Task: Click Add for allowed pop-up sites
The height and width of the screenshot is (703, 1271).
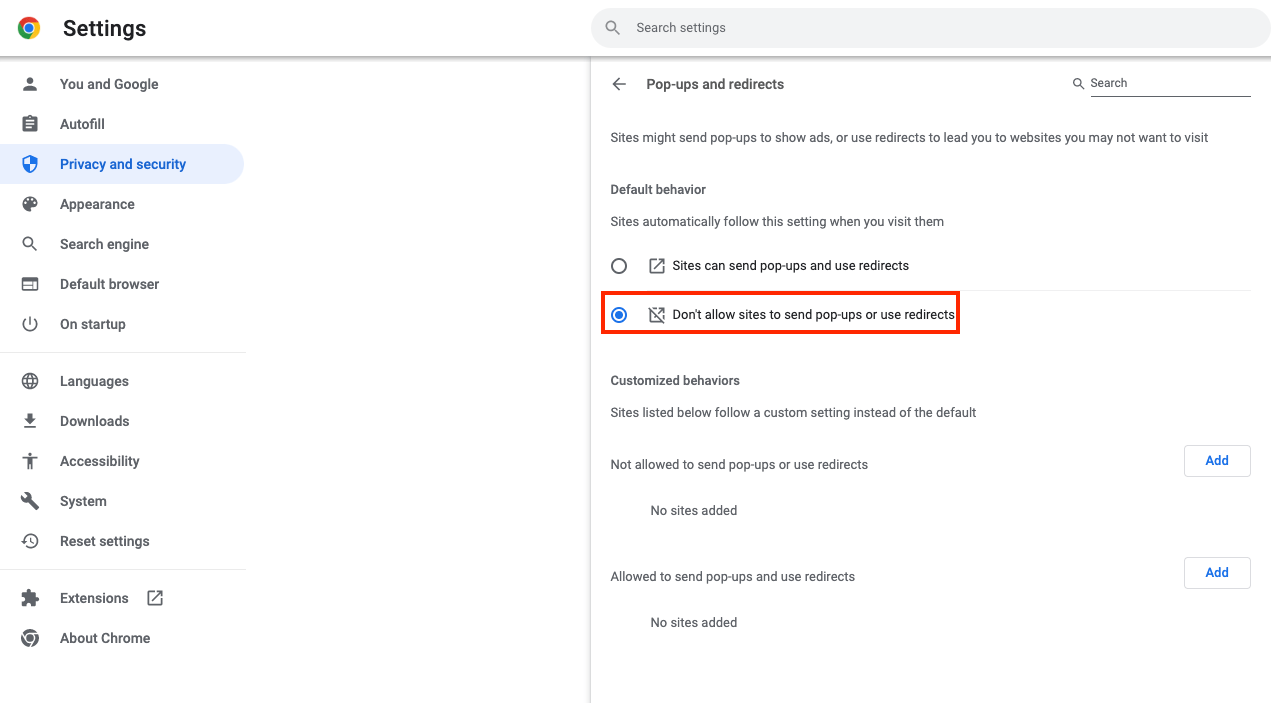Action: pyautogui.click(x=1217, y=572)
